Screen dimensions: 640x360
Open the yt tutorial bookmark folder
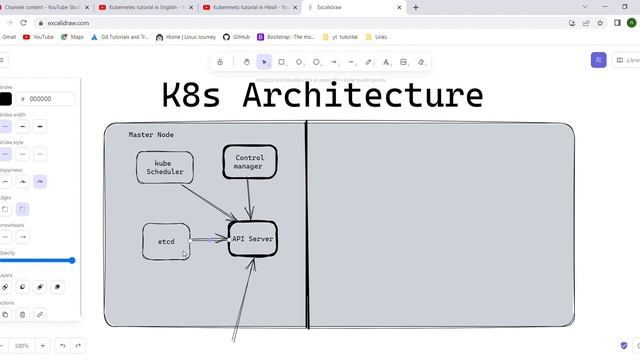pyautogui.click(x=340, y=37)
